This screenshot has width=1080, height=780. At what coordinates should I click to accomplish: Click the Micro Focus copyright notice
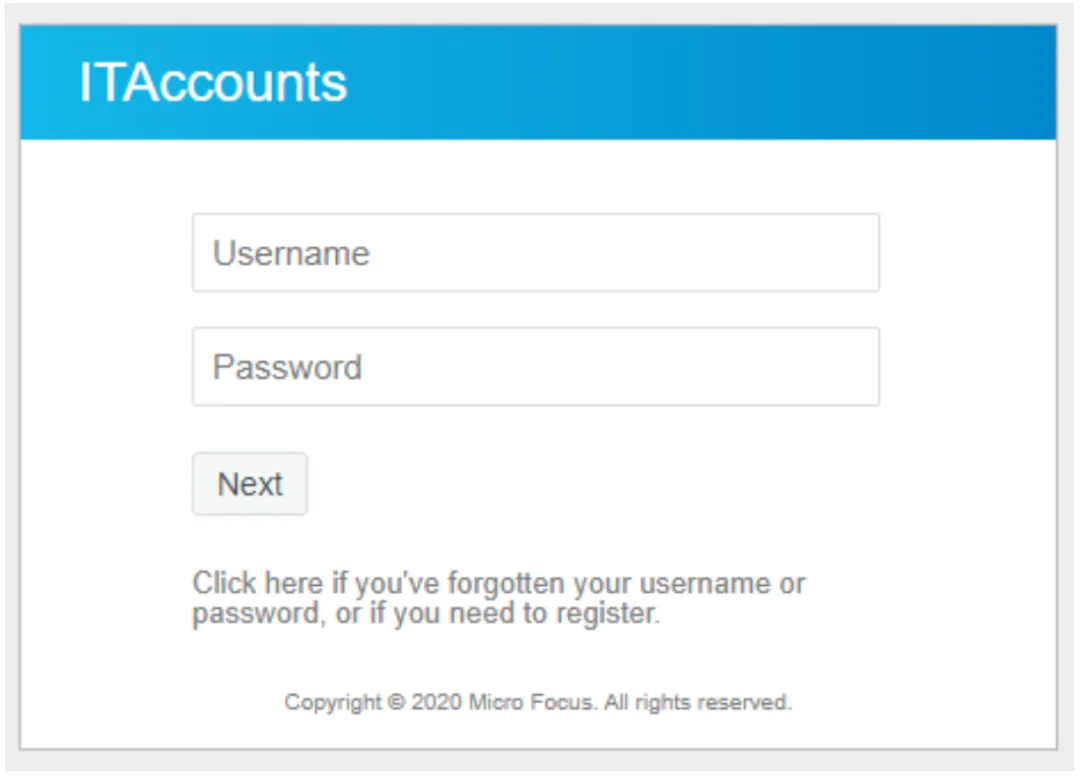[538, 702]
